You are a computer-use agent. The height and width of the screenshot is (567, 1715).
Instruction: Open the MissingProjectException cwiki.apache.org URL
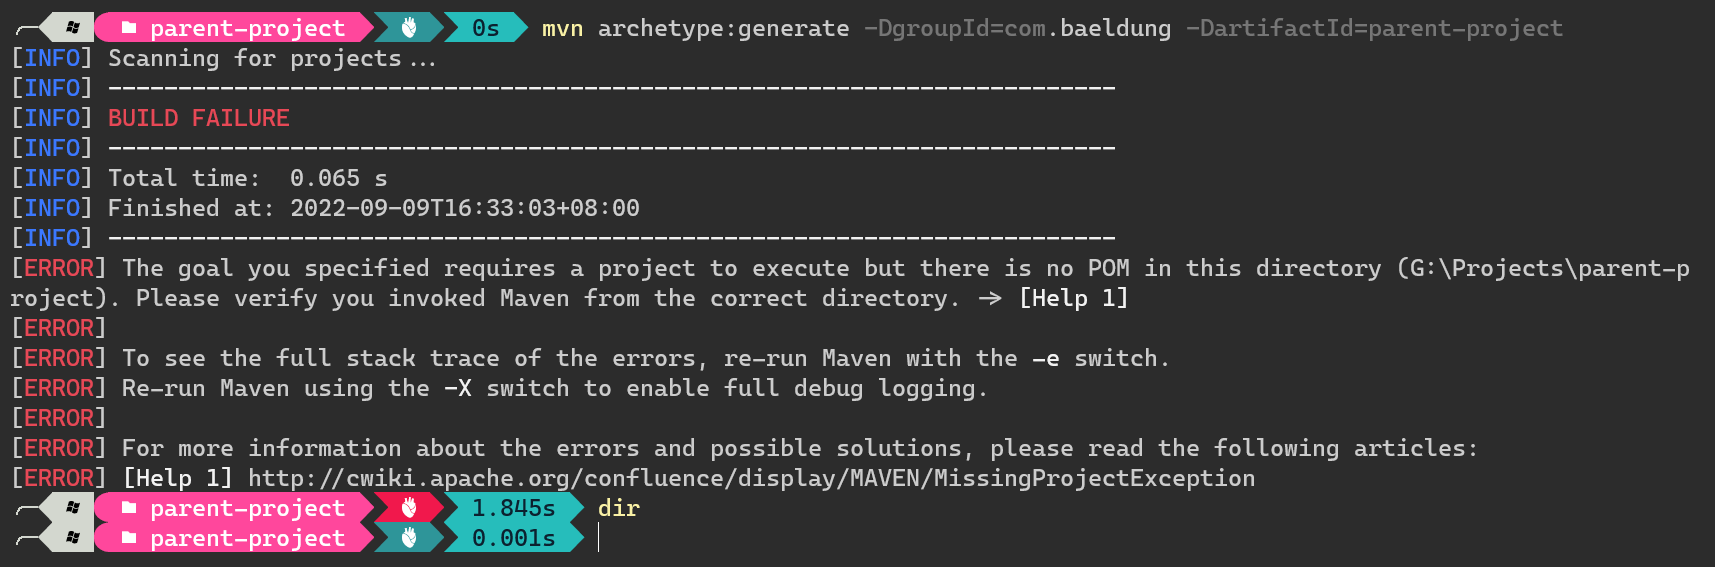point(751,478)
